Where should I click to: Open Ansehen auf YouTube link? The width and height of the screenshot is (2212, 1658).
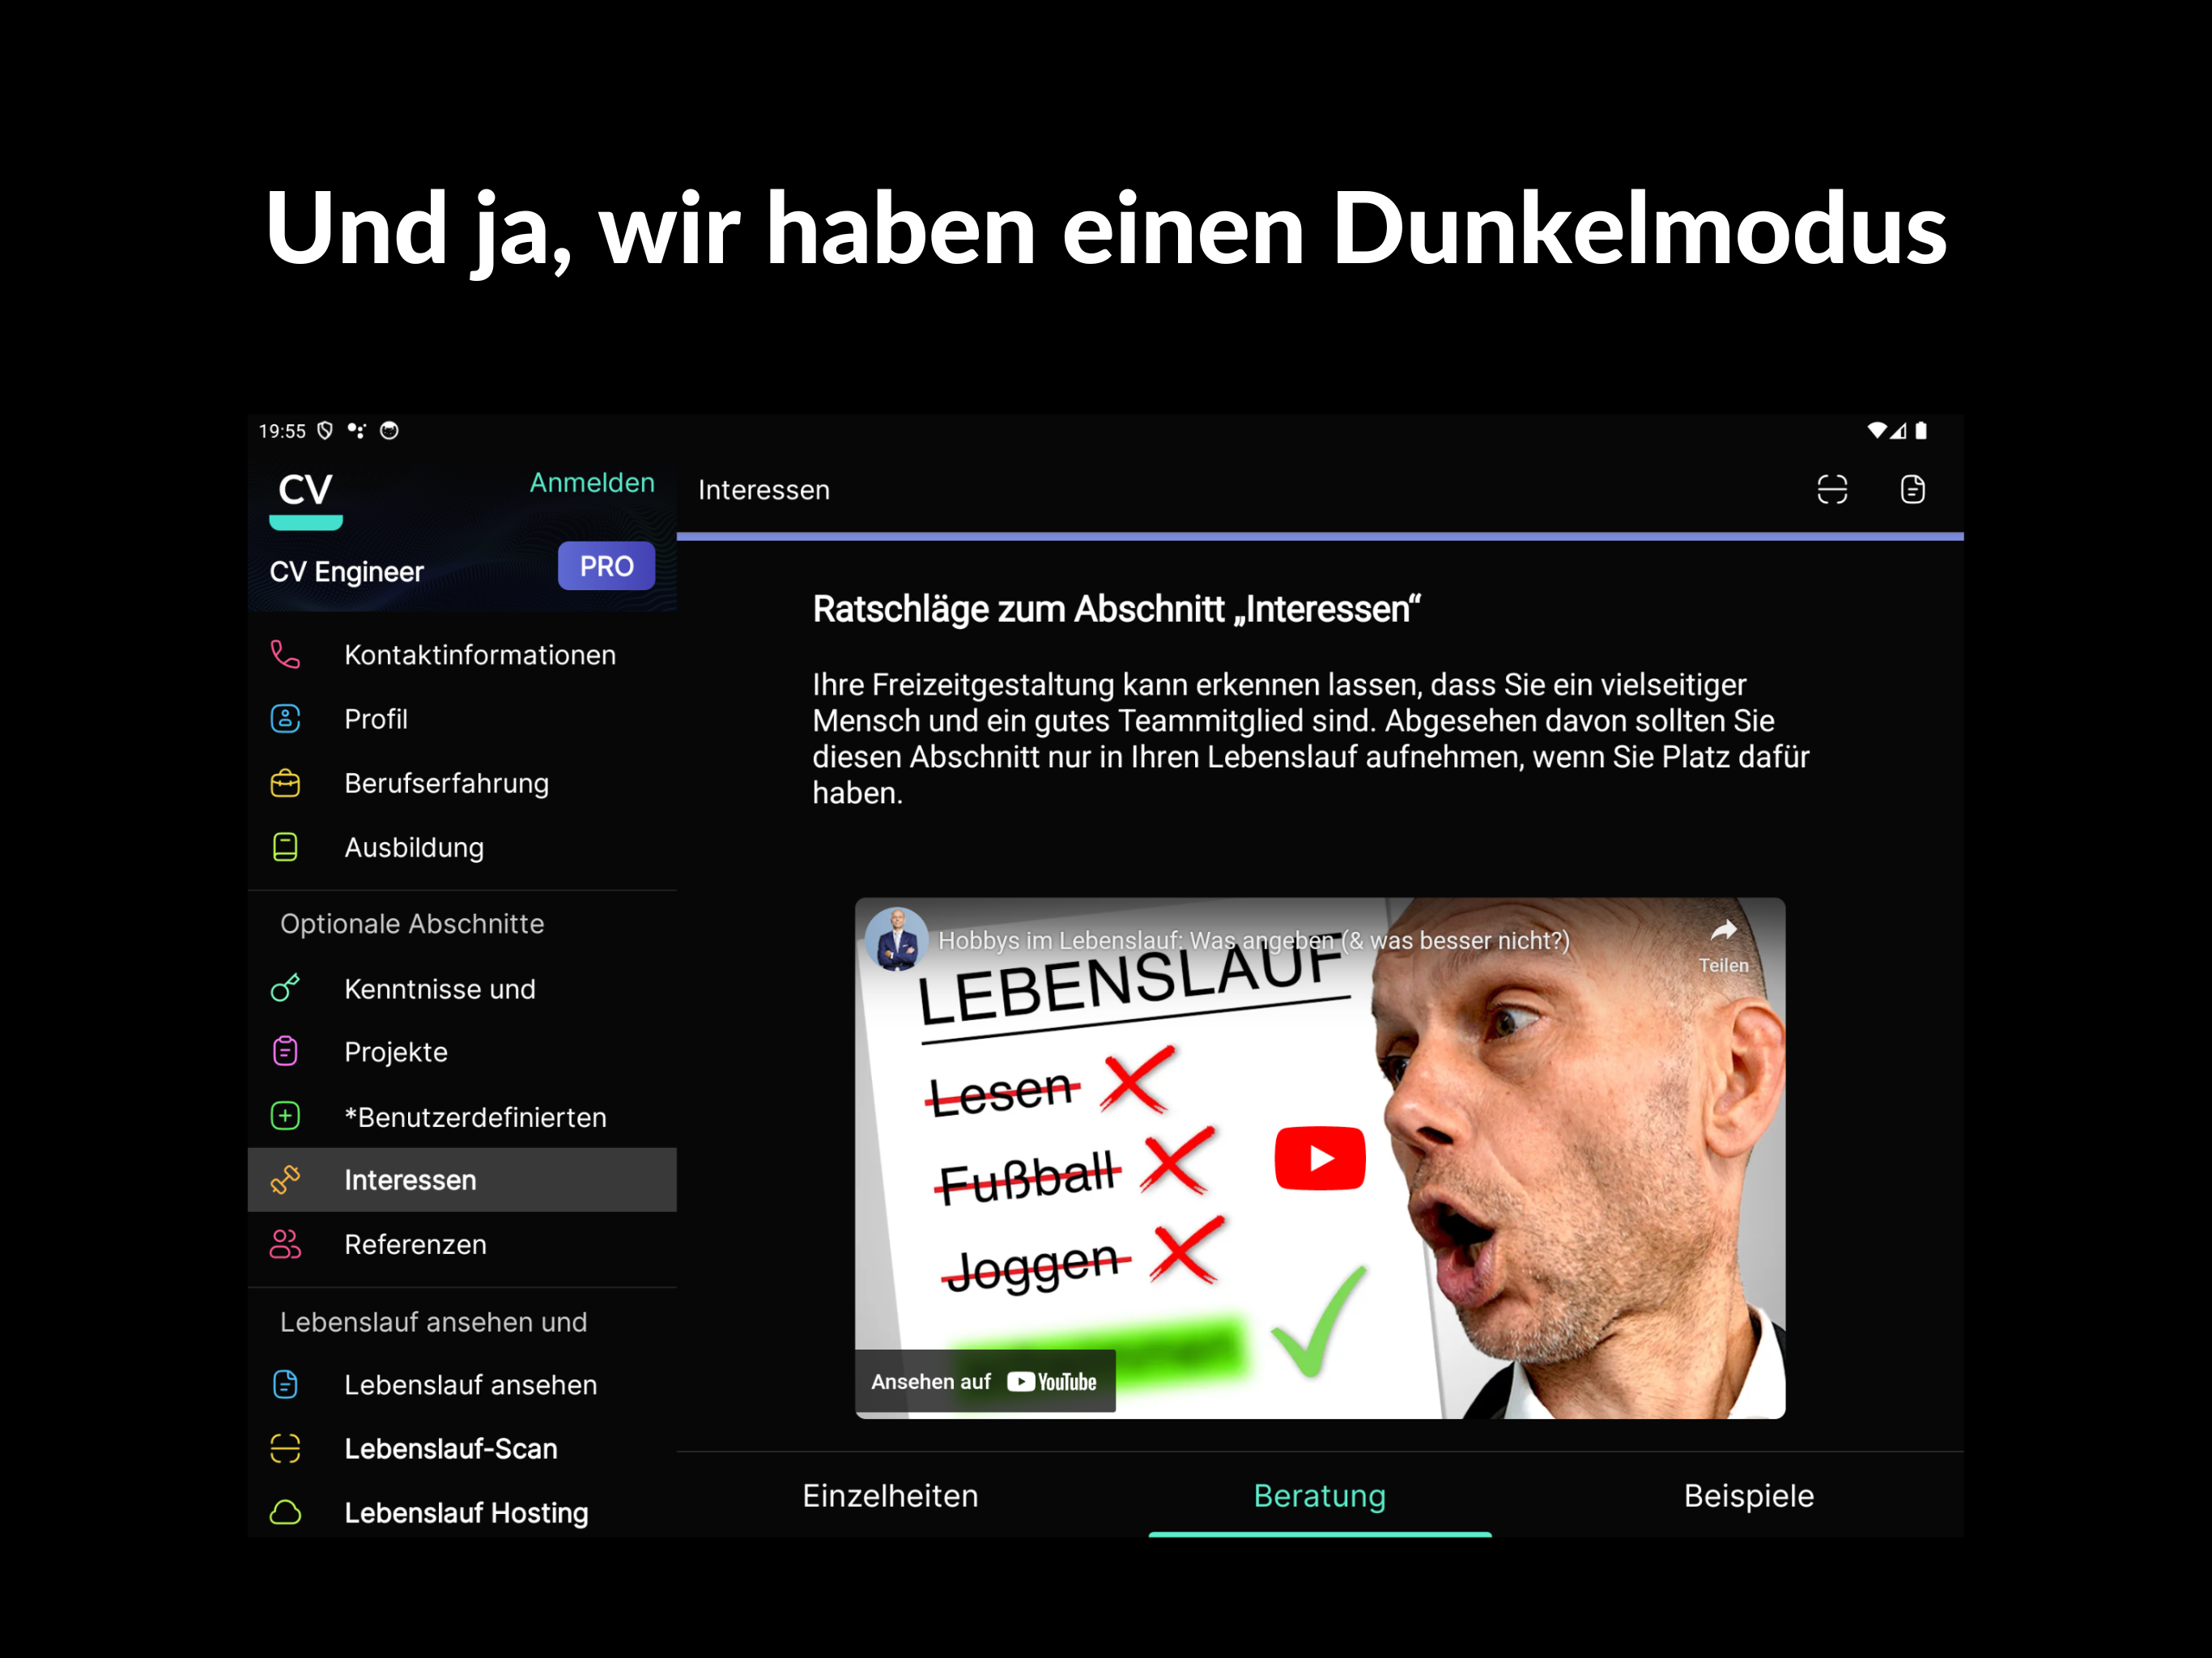pos(984,1382)
